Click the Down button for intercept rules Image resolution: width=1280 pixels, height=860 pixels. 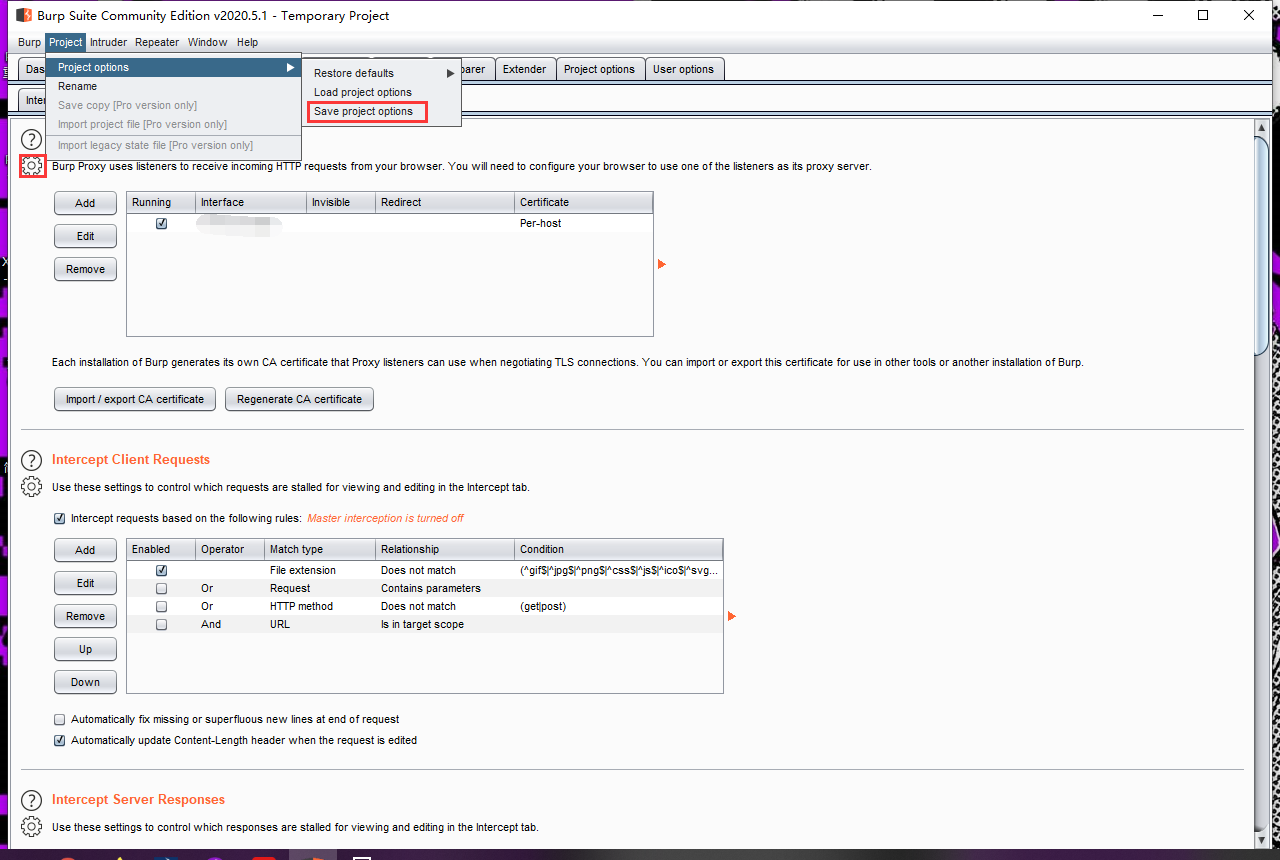pyautogui.click(x=85, y=682)
